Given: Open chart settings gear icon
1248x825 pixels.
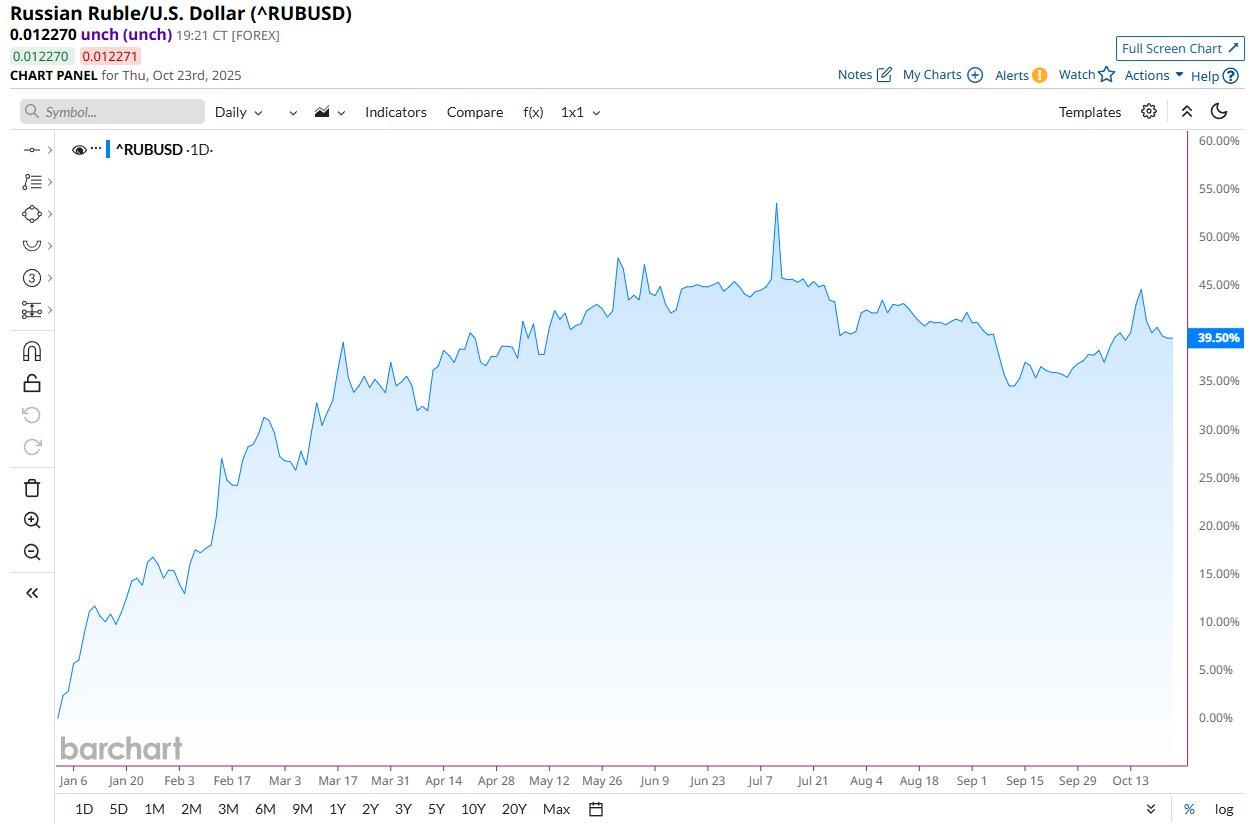Looking at the screenshot, I should [1149, 111].
